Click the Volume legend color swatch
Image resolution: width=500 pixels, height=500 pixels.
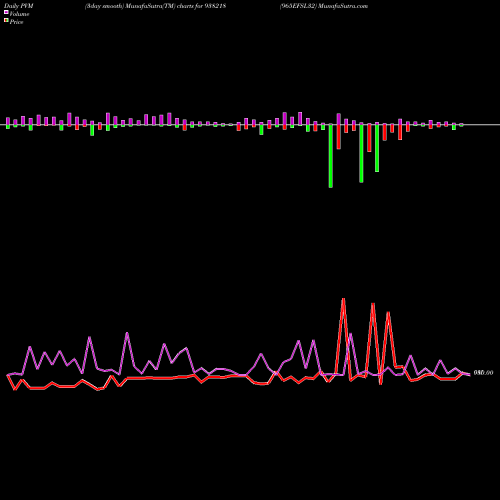click(x=6, y=13)
